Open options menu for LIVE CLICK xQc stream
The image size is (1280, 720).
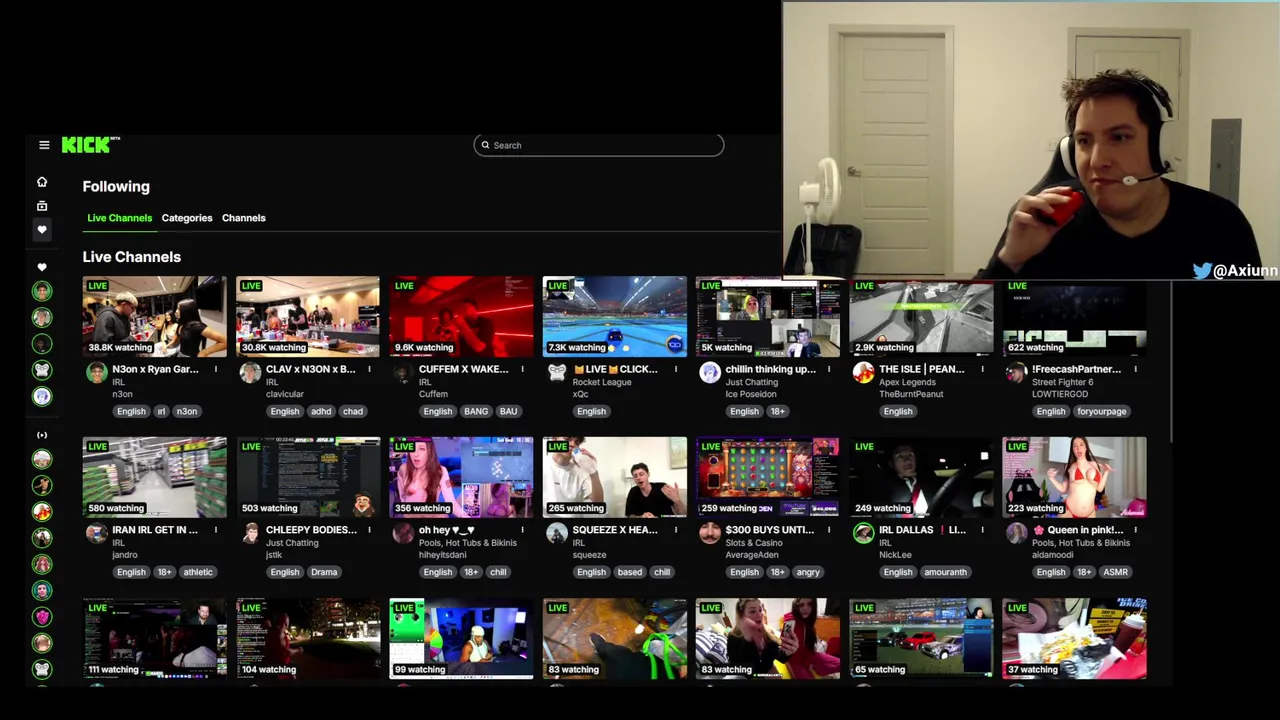[x=675, y=369]
